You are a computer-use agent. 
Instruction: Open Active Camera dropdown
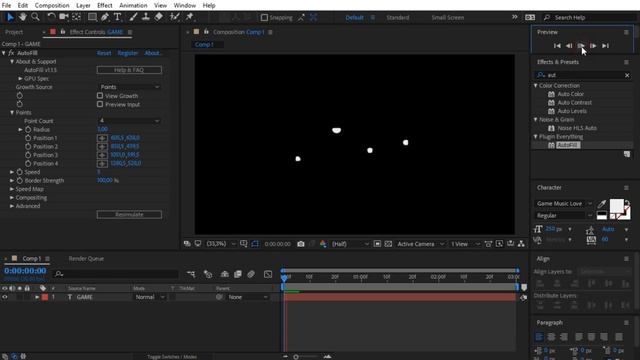[420, 244]
